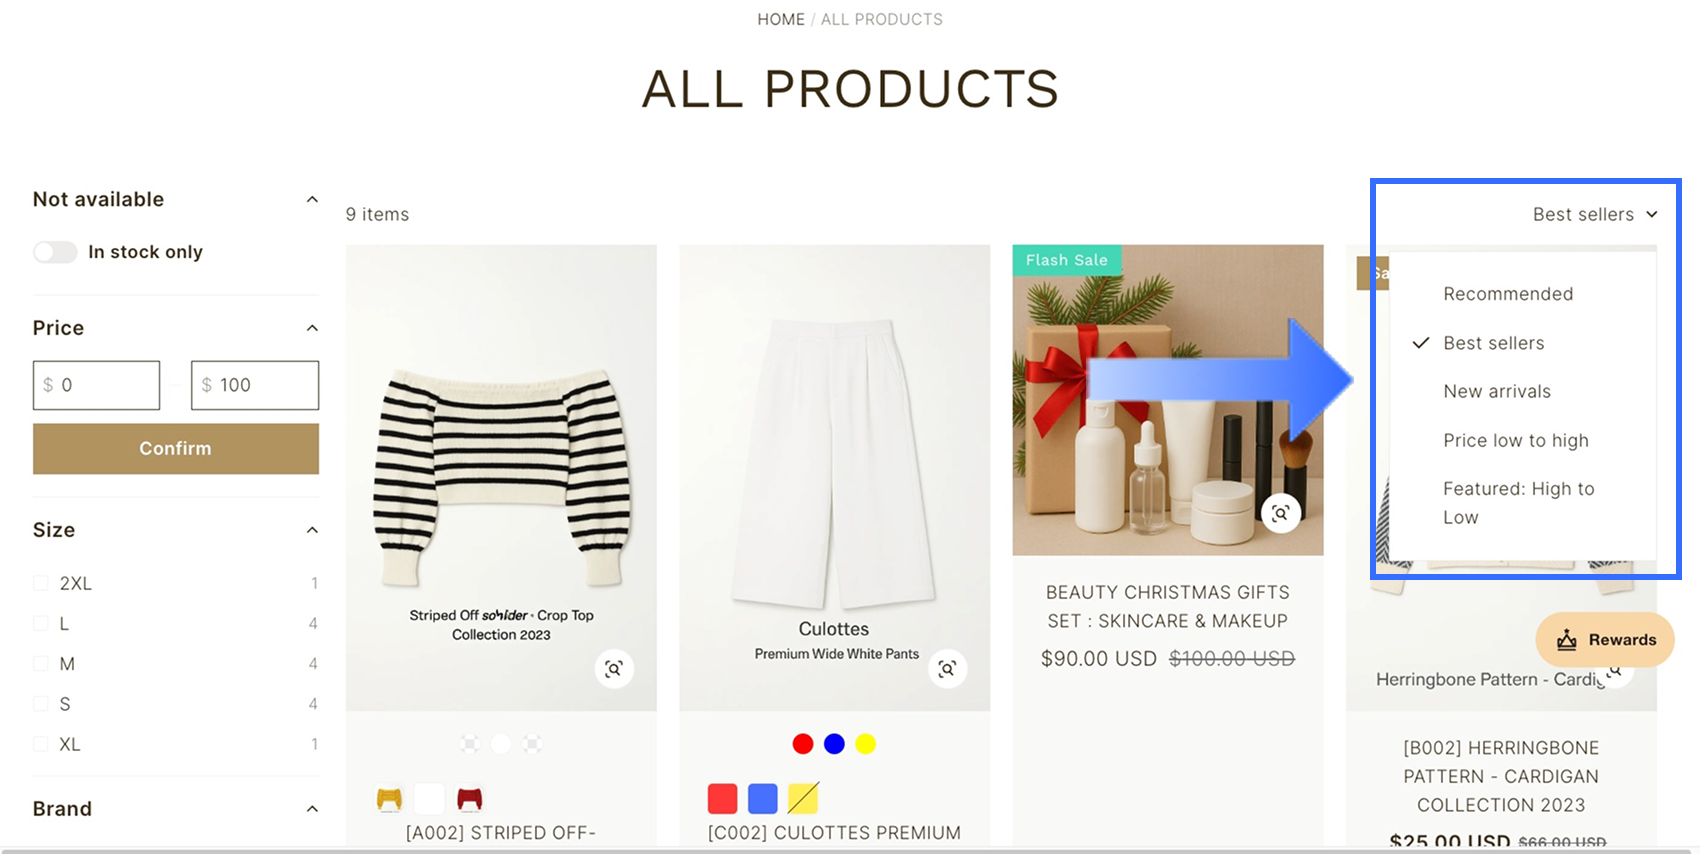Pick the blue square culottes swatch

click(763, 799)
